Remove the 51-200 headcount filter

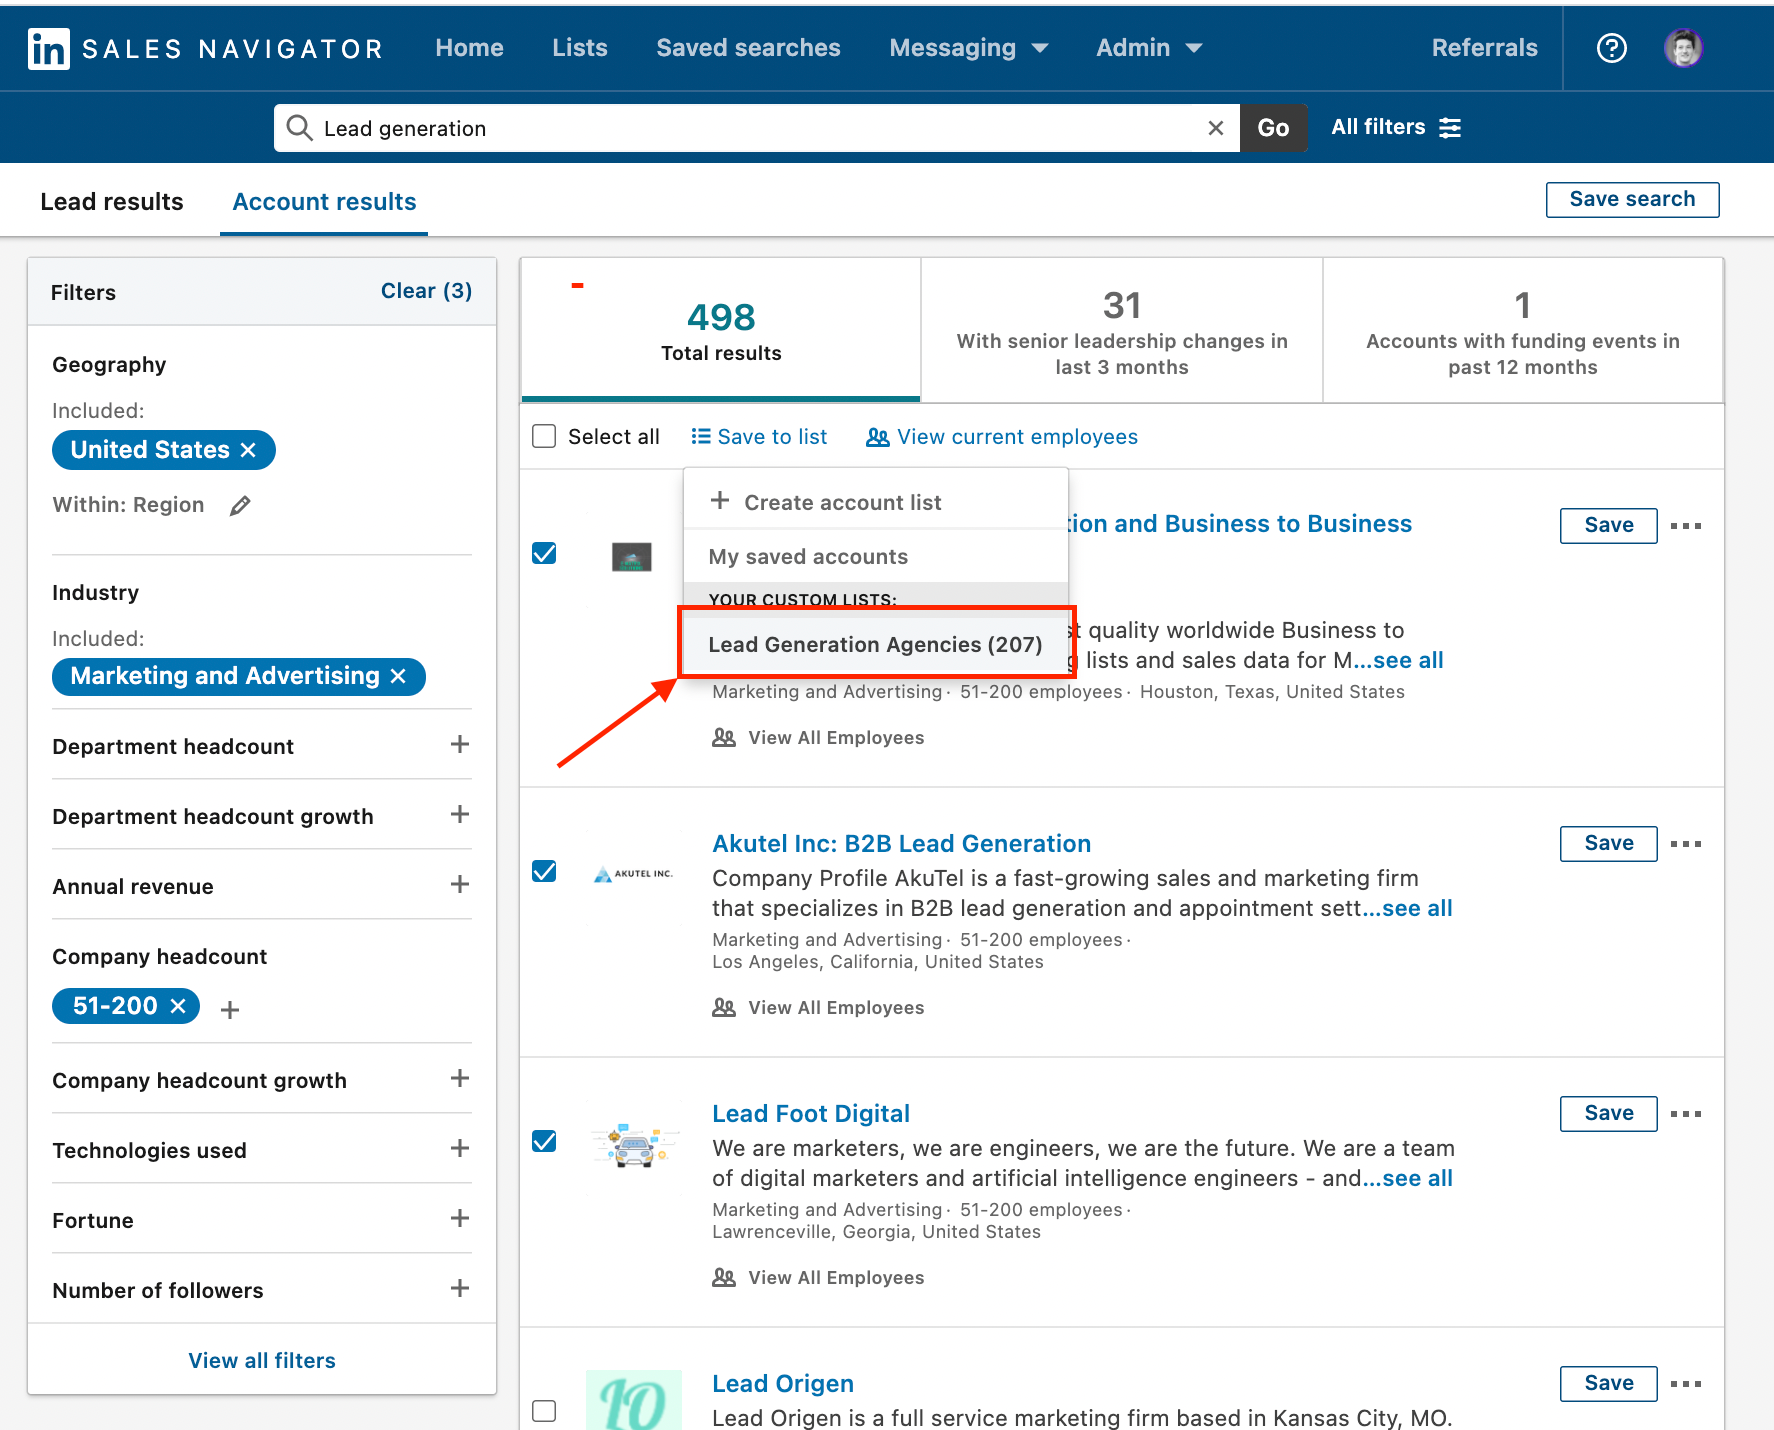pos(178,1006)
